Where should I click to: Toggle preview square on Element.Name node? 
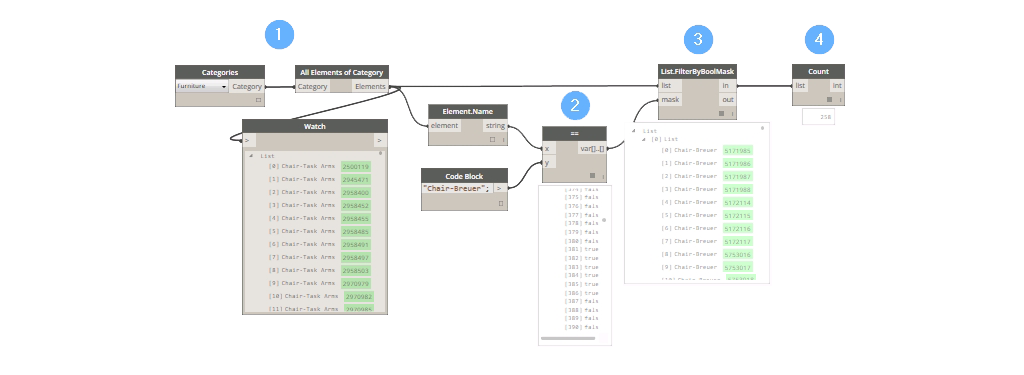click(493, 139)
